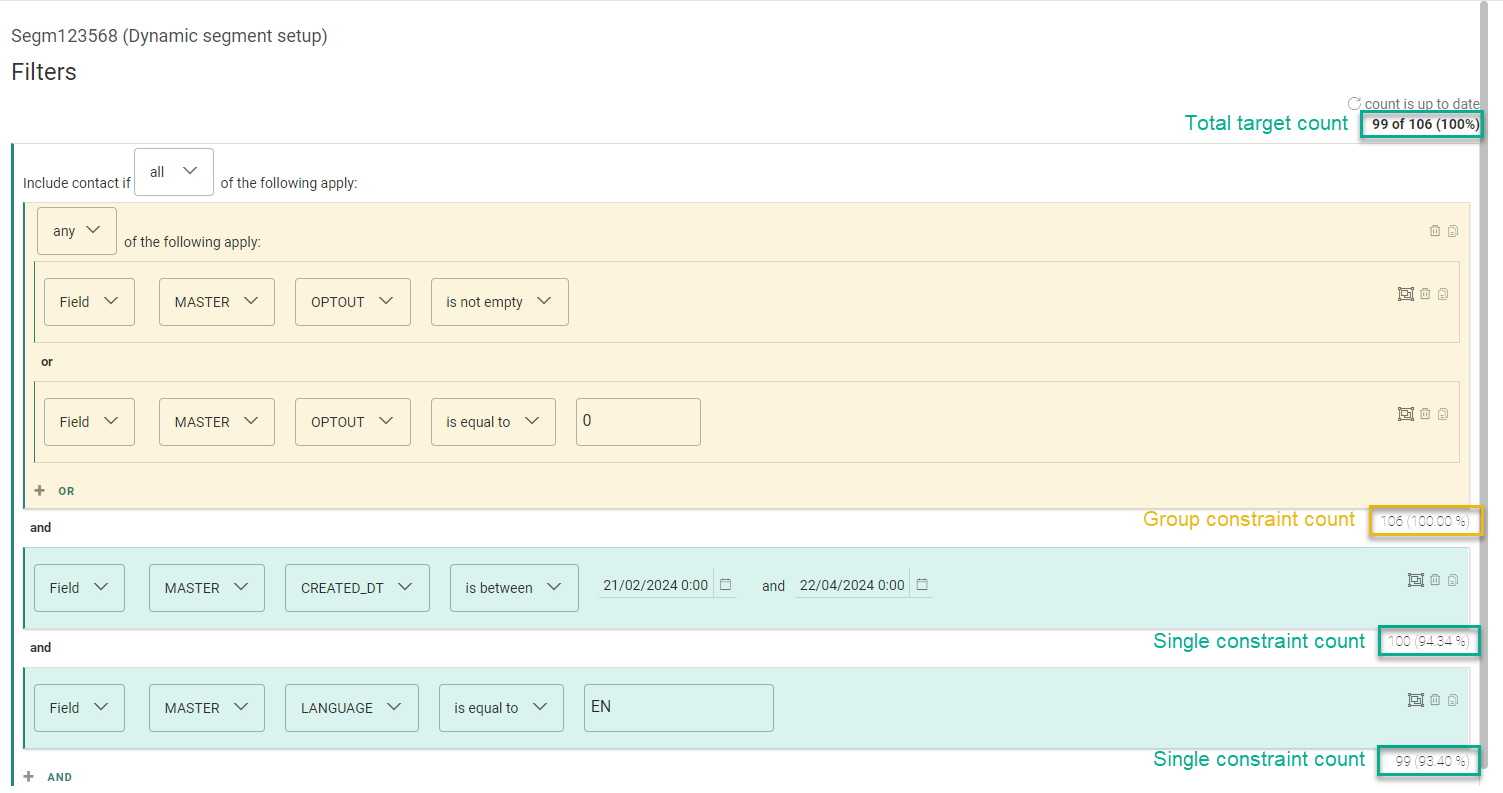Click the refresh count icon
The height and width of the screenshot is (793, 1503).
tap(1354, 104)
